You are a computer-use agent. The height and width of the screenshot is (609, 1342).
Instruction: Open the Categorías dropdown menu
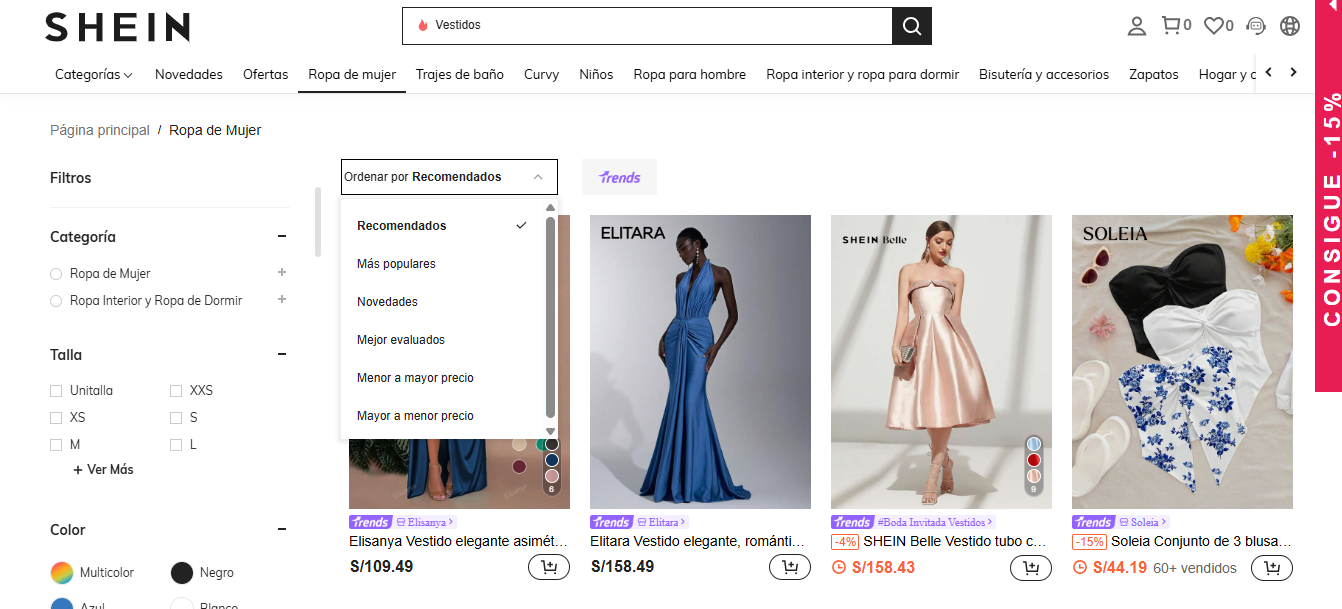[x=94, y=74]
